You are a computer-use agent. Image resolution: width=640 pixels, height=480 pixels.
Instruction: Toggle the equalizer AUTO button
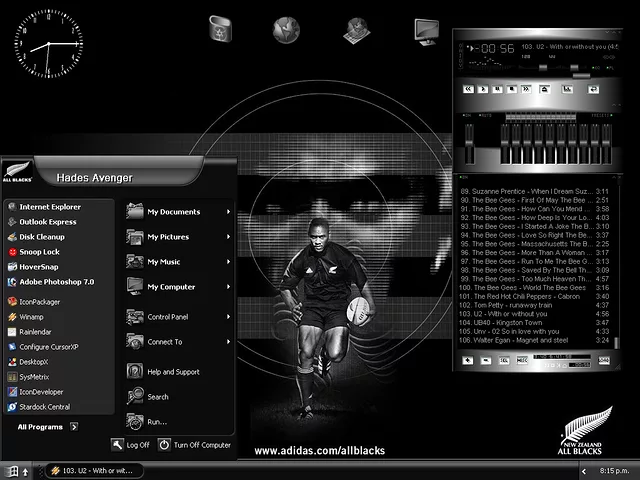tap(486, 115)
